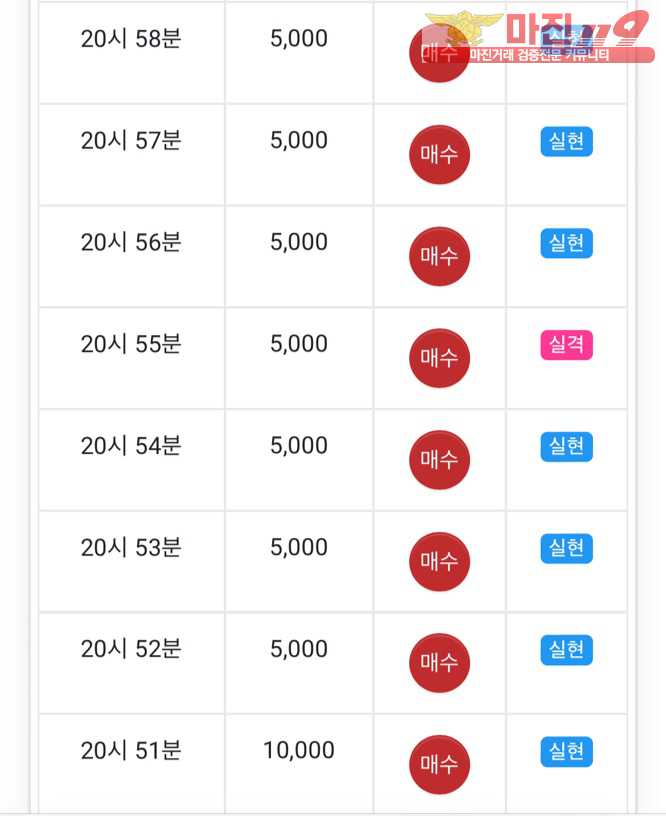
Task: Tap the 매수 circle in the 10,000 row
Action: pos(438,765)
